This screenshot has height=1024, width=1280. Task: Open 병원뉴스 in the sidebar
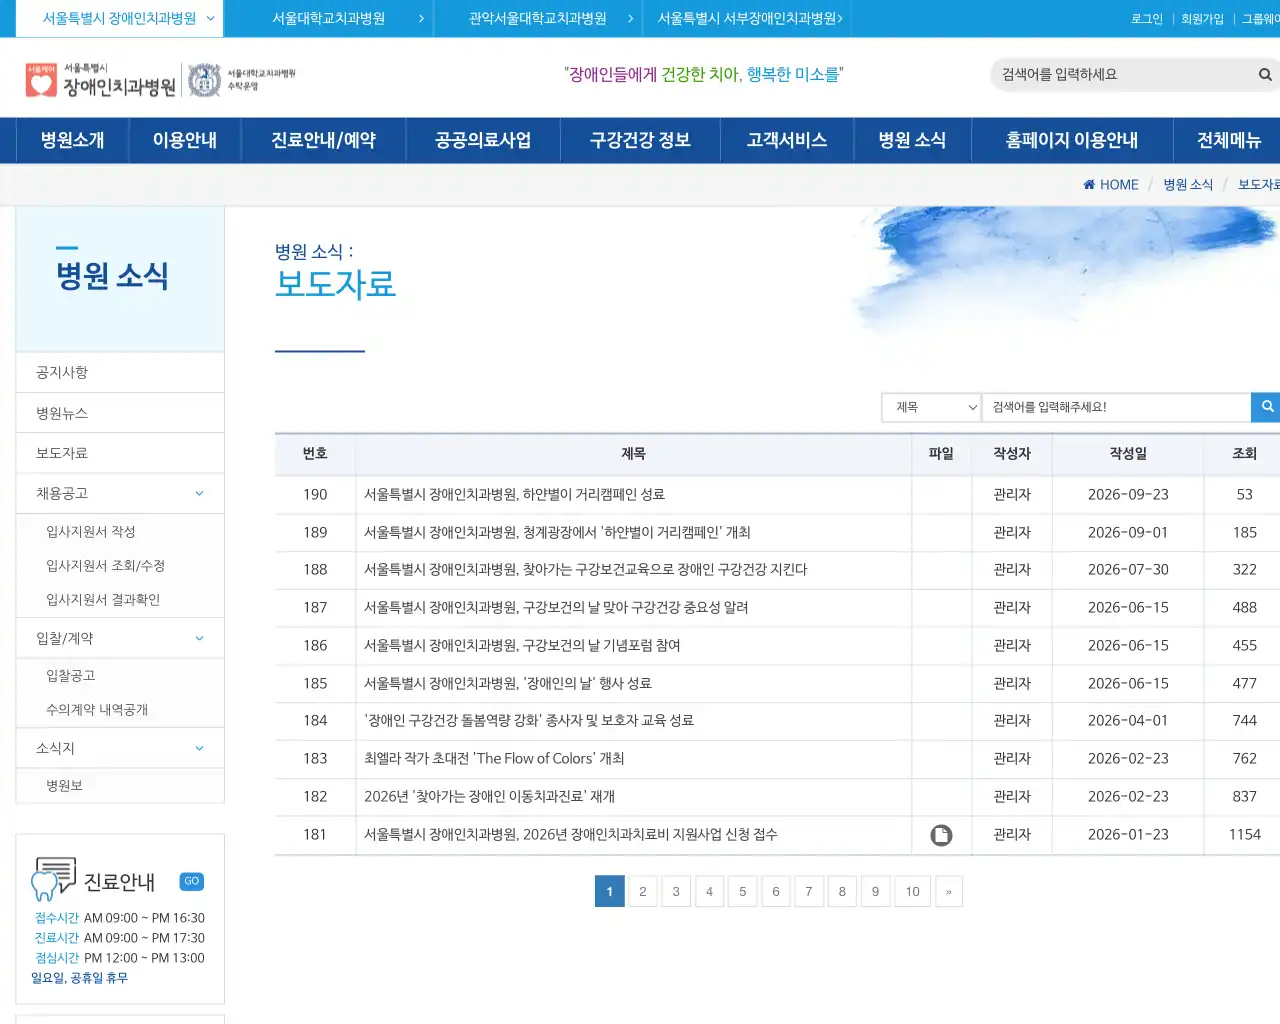coord(120,413)
